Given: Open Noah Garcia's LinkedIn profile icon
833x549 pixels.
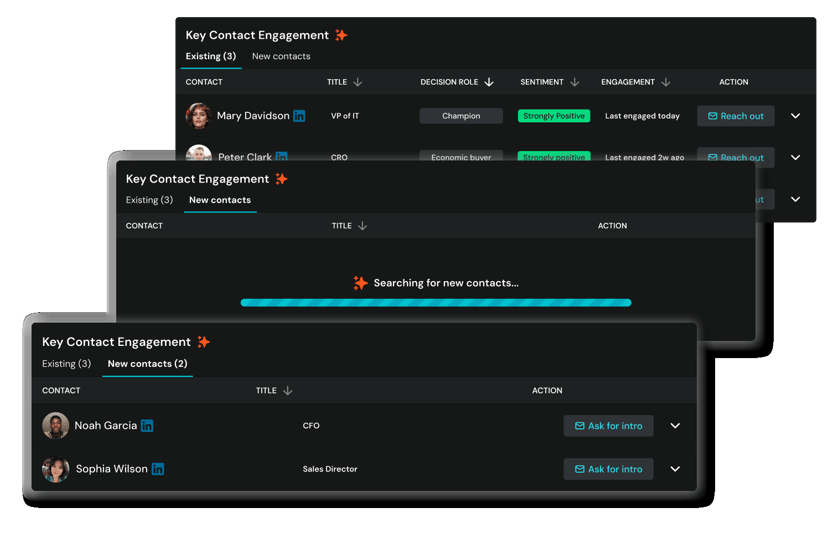Looking at the screenshot, I should [147, 426].
